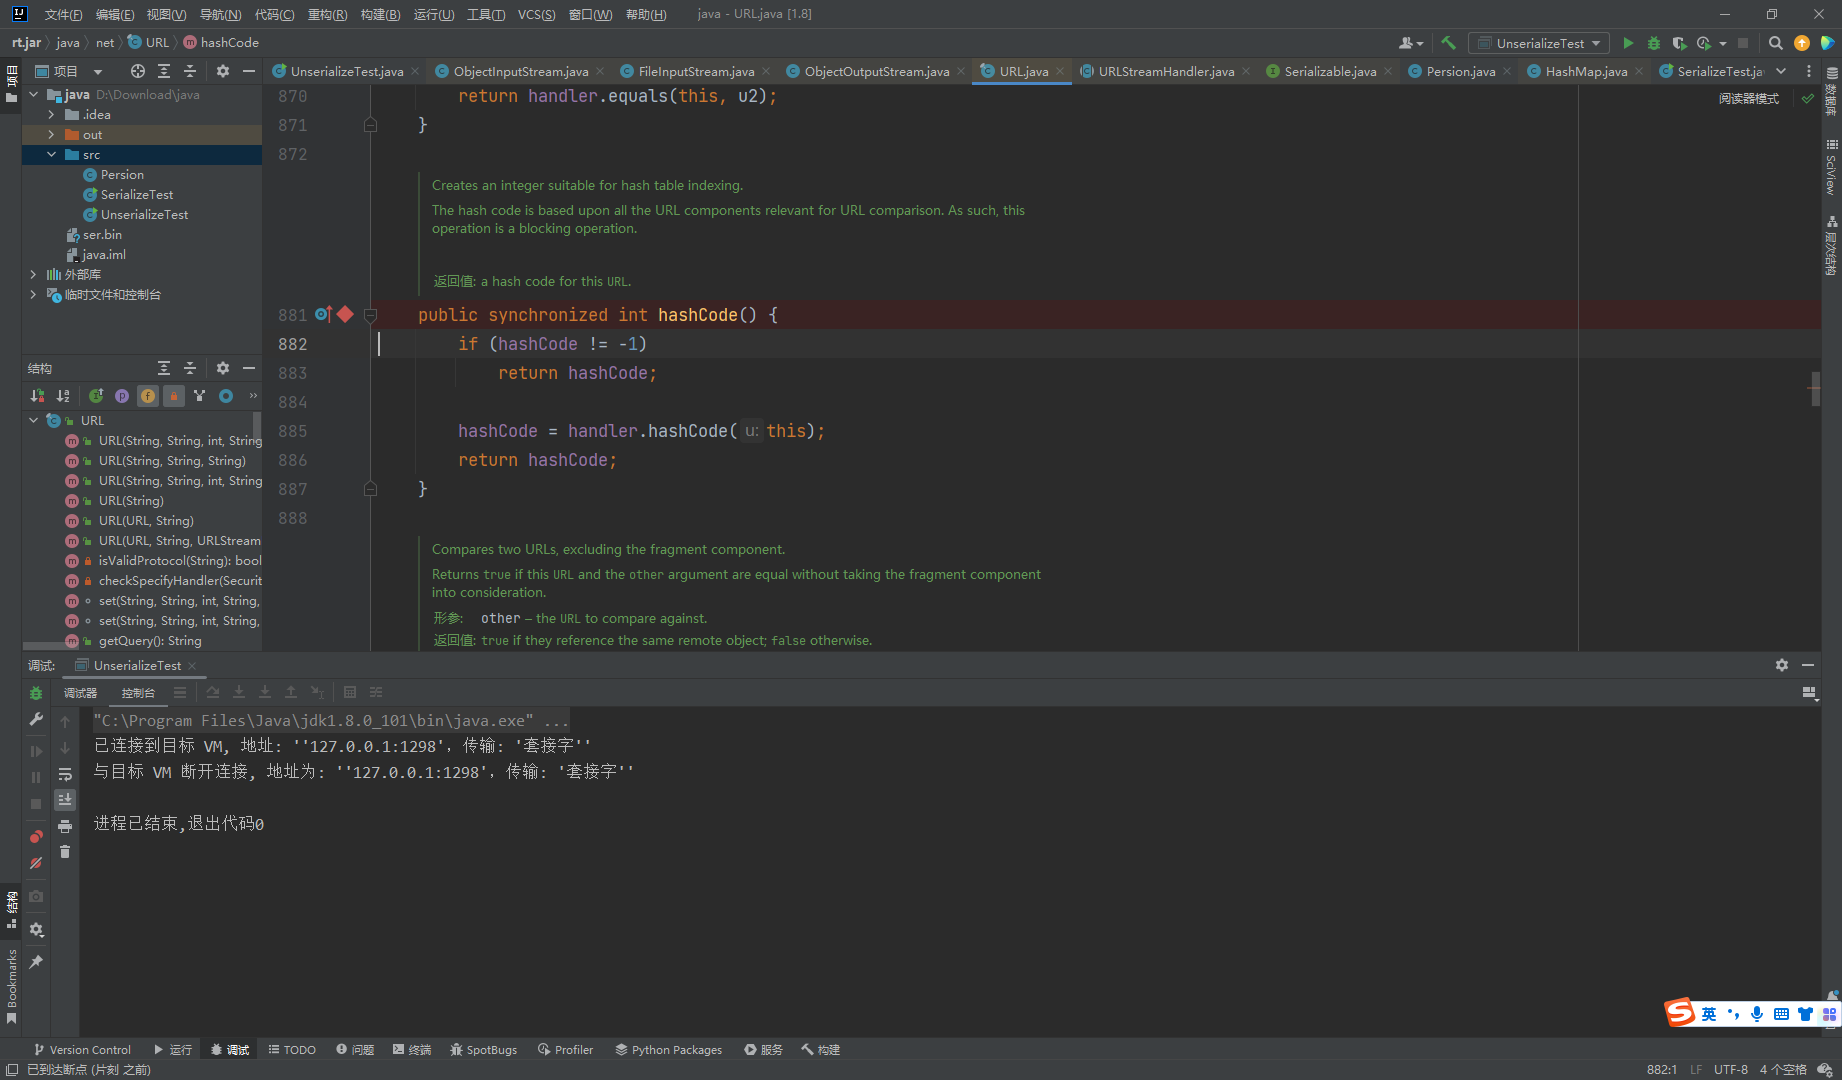Viewport: 1842px width, 1080px height.
Task: Click Sogou input method S icon
Action: 1680,1013
